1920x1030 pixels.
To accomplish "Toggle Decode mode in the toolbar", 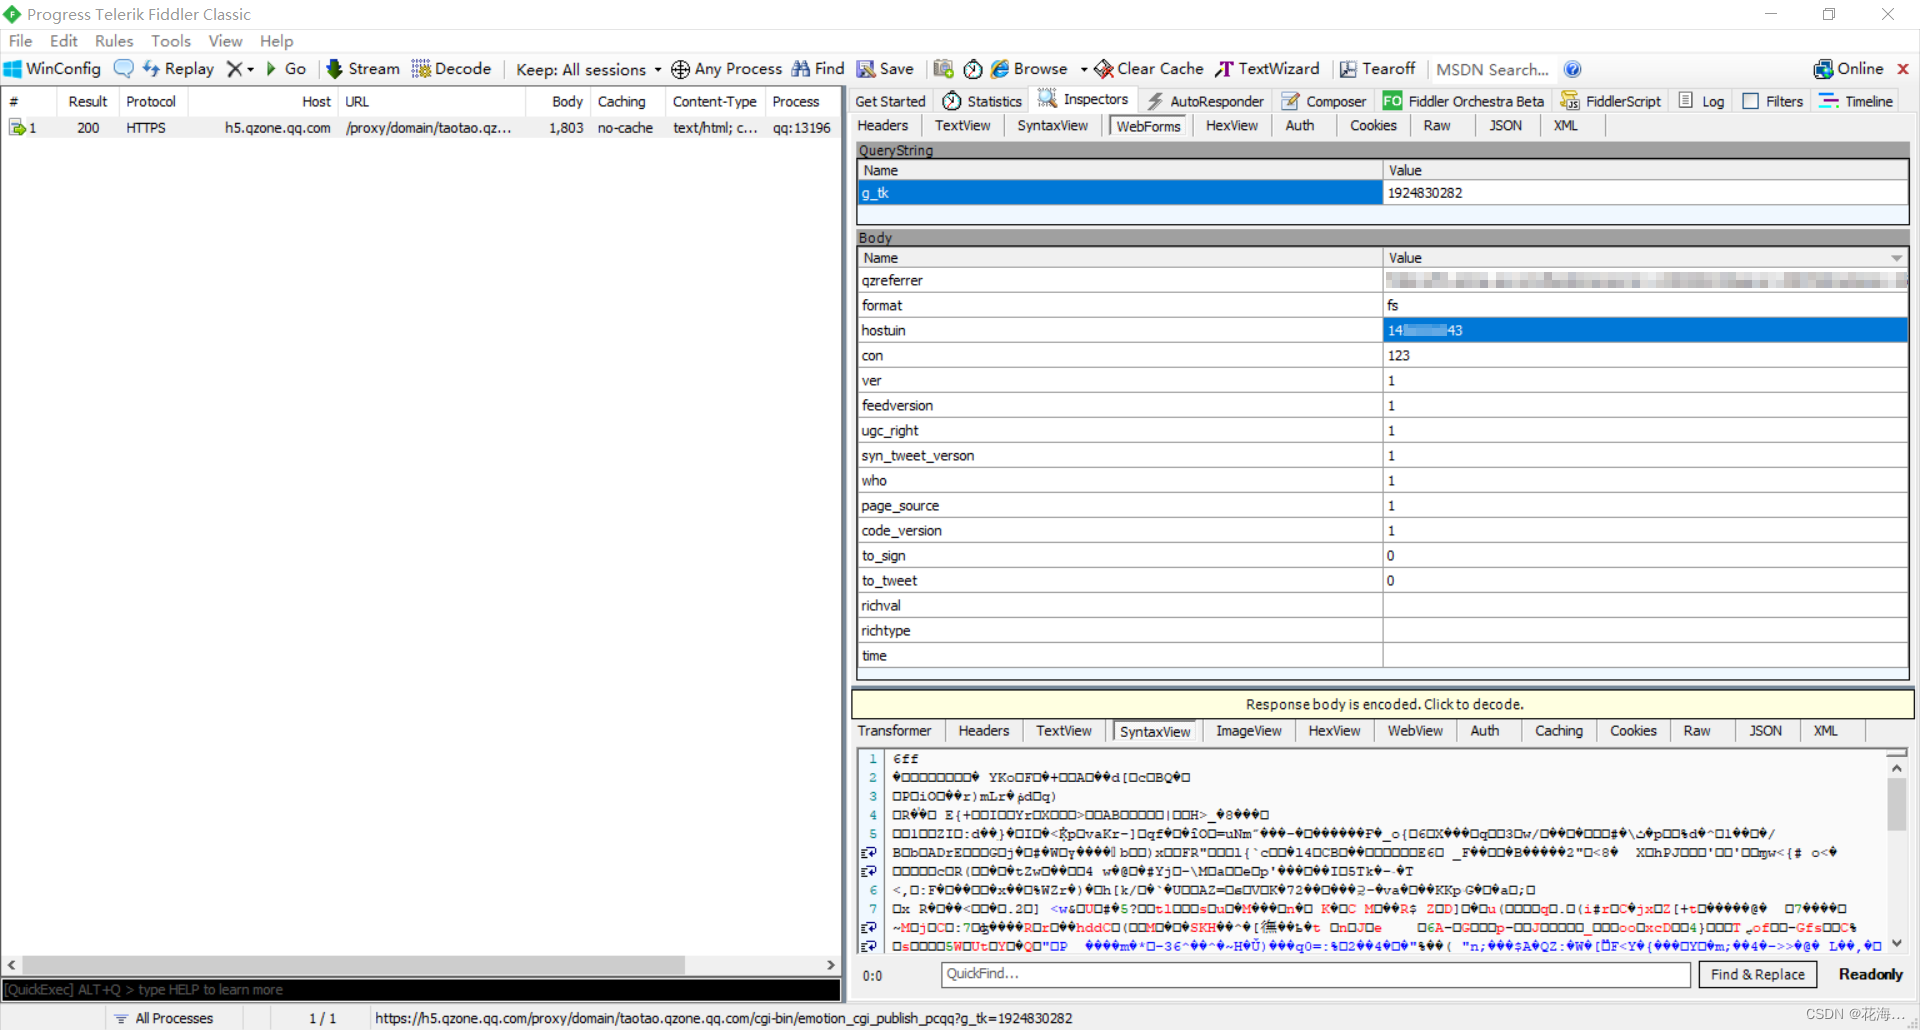I will coord(451,69).
